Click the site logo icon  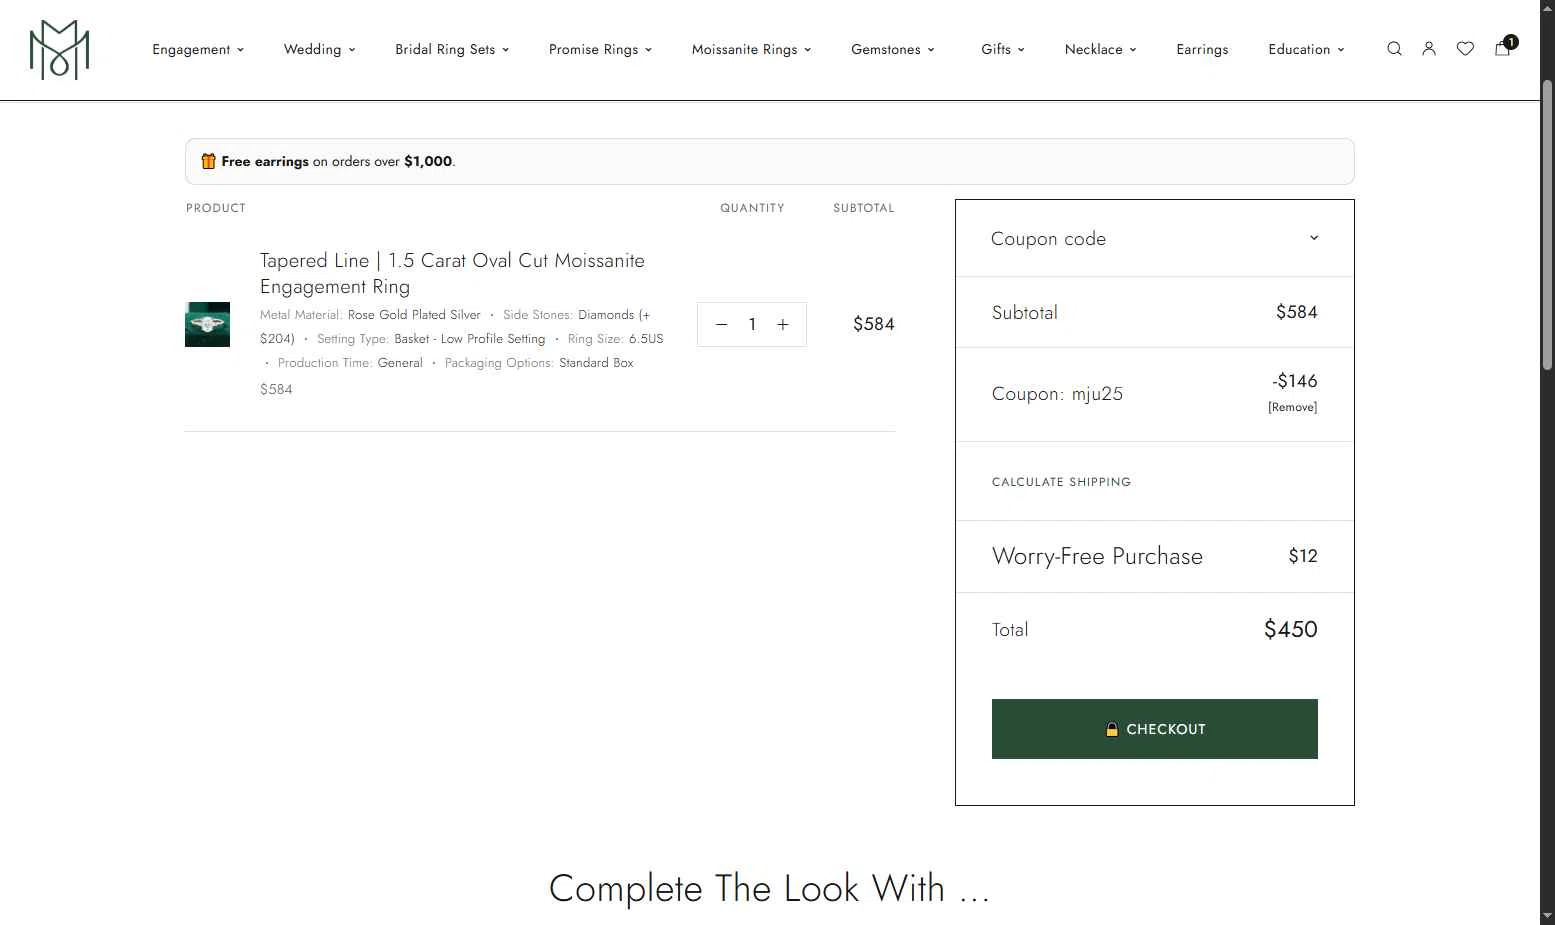pyautogui.click(x=59, y=49)
